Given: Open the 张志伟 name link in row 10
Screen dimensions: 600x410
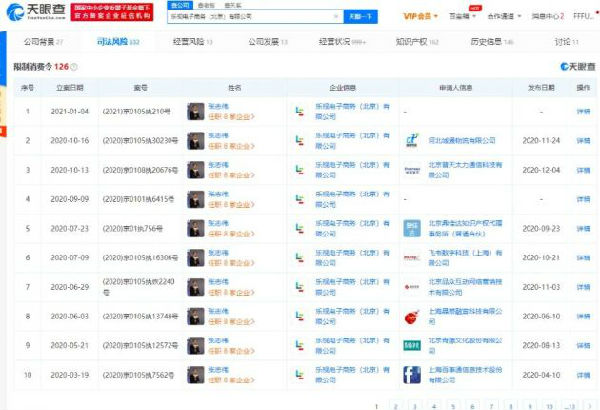Looking at the screenshot, I should coord(218,370).
